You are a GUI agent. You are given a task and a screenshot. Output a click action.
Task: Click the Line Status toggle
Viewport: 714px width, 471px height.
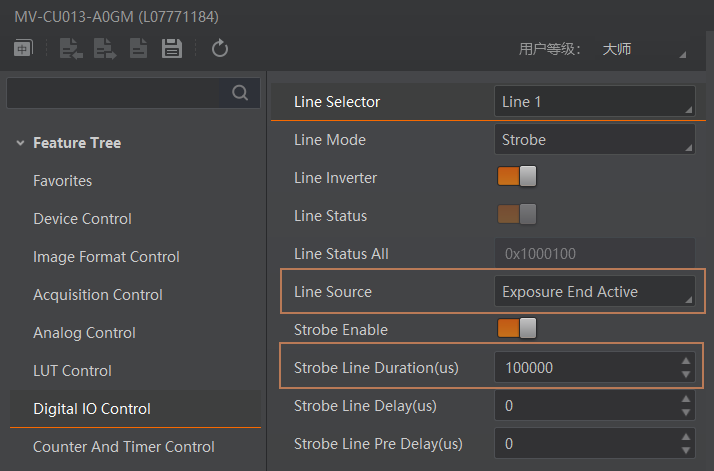[x=517, y=214]
